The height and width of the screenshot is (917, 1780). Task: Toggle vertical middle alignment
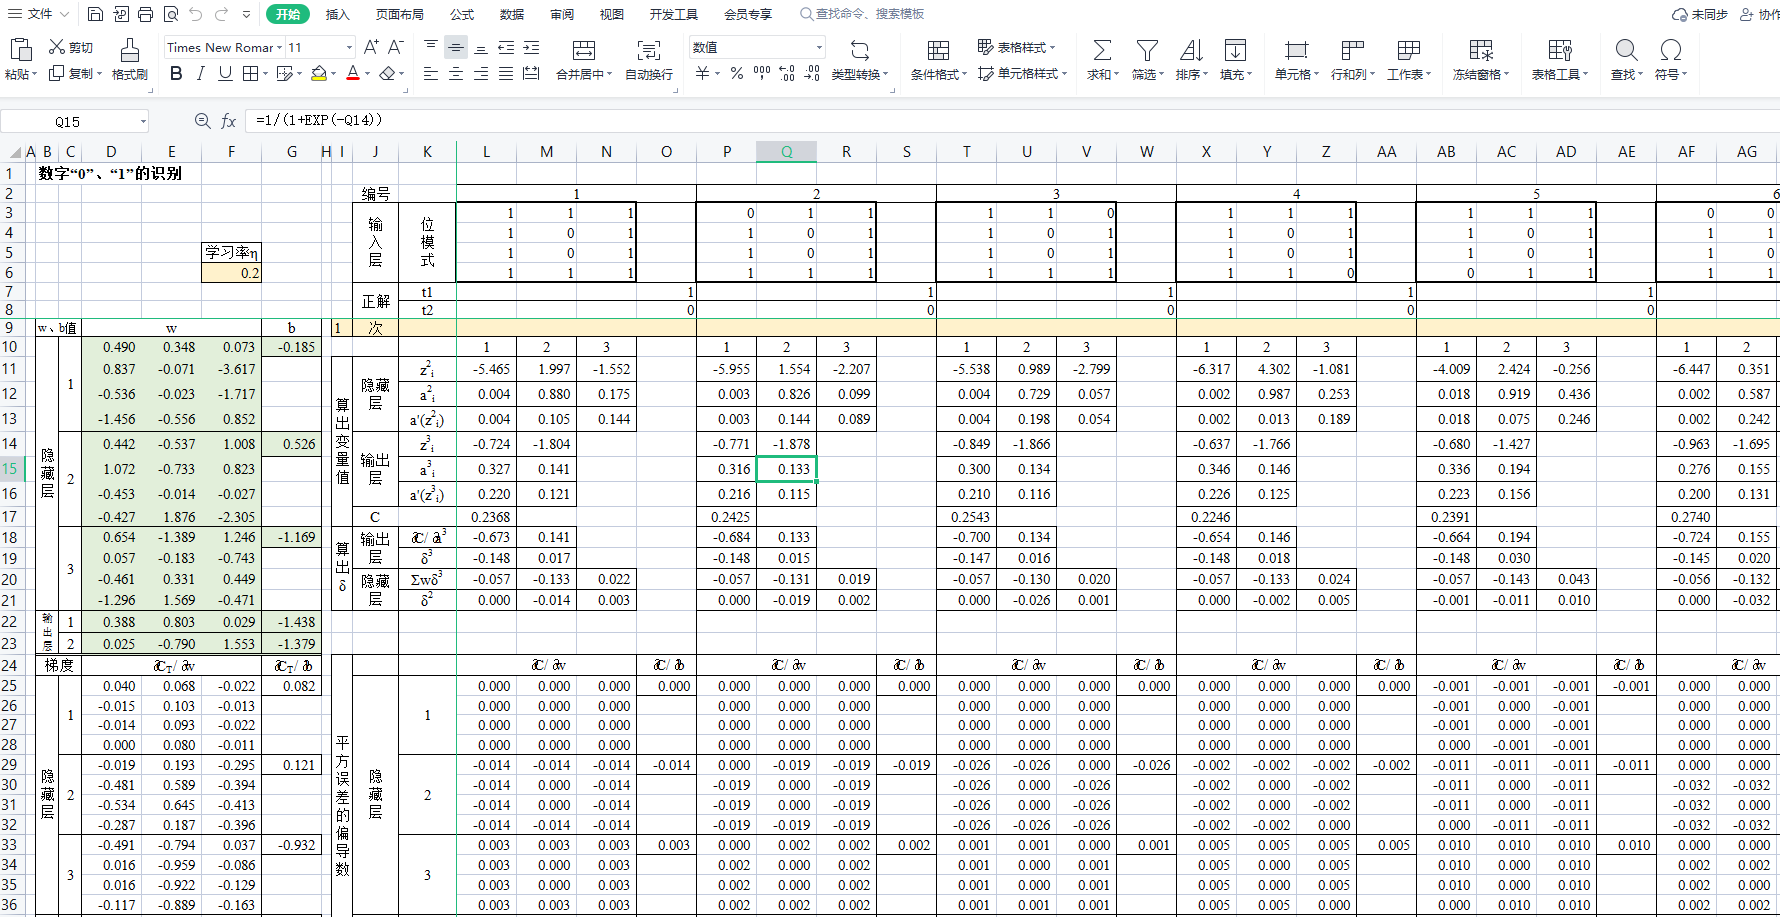tap(456, 47)
